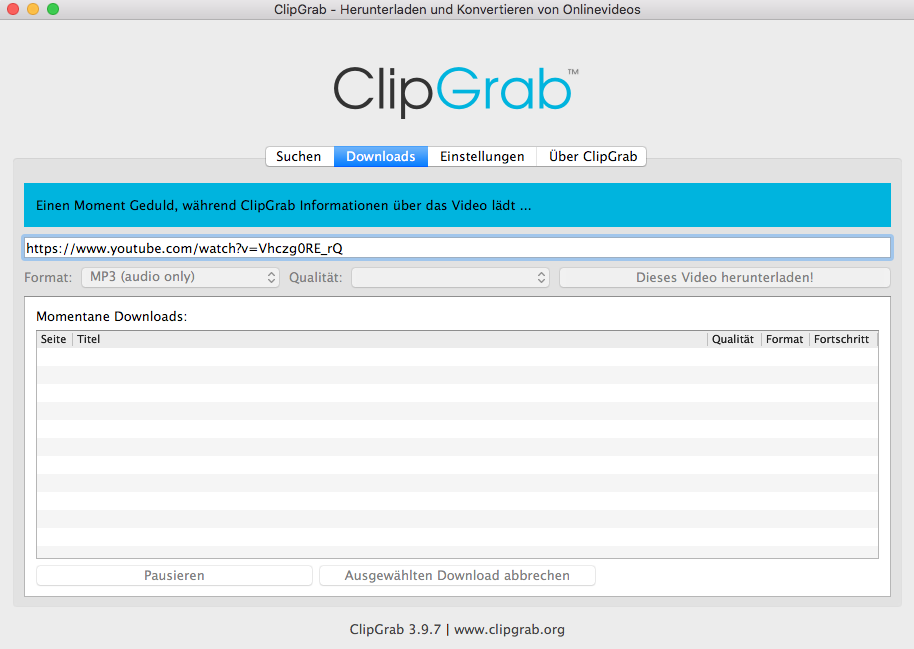Click the Seite column header
The image size is (914, 649).
54,339
